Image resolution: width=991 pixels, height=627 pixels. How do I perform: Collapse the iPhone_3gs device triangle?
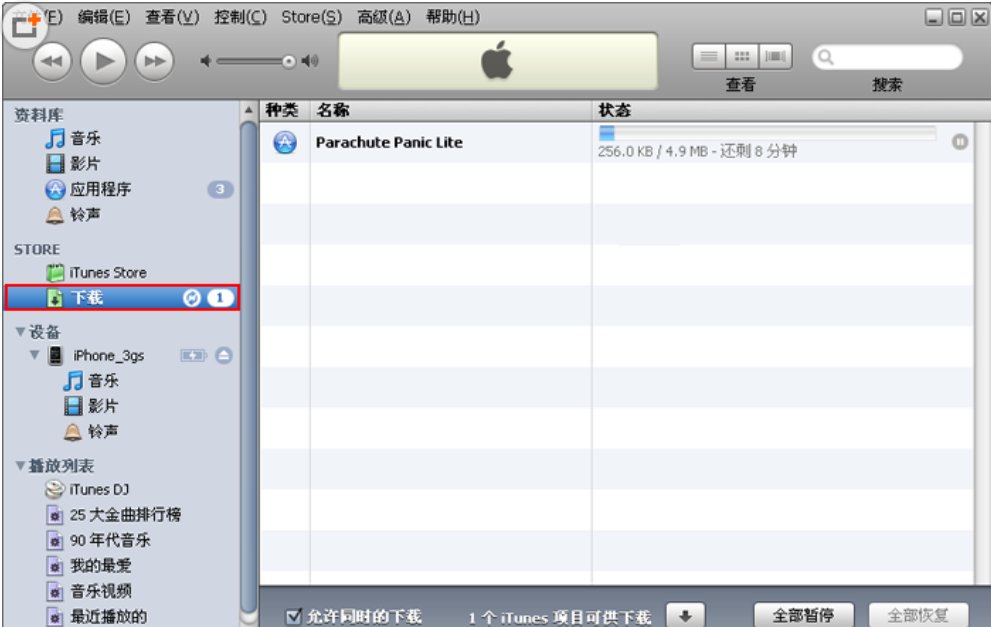coord(35,355)
